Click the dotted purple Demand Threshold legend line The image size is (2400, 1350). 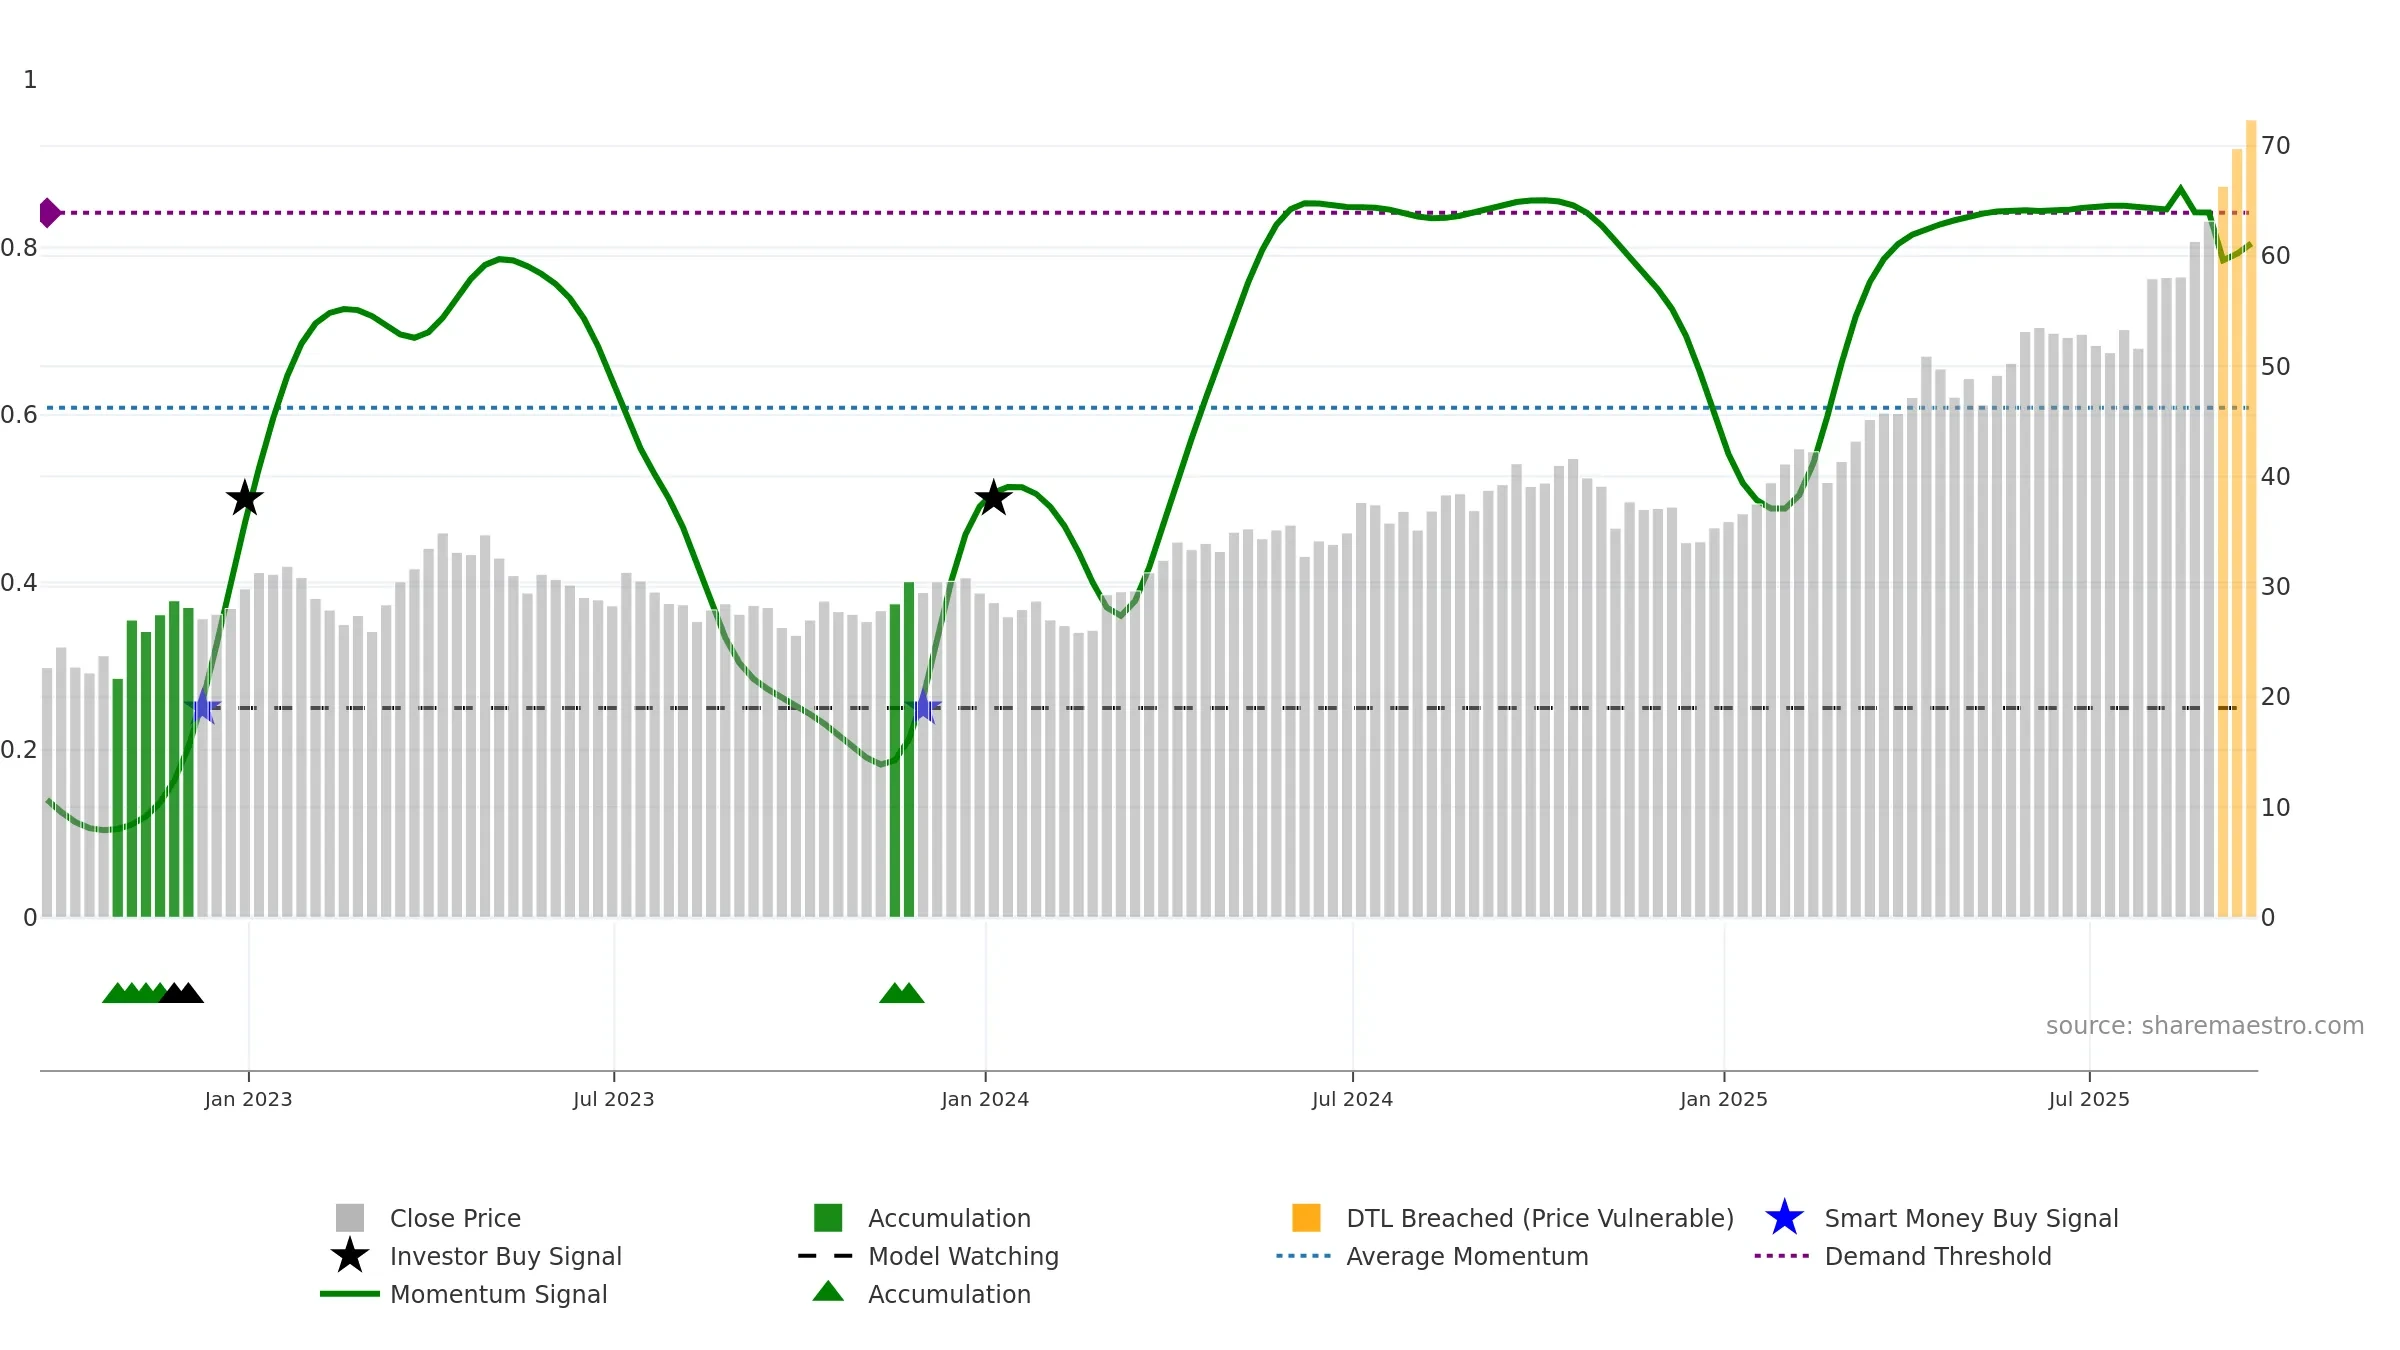click(1782, 1256)
